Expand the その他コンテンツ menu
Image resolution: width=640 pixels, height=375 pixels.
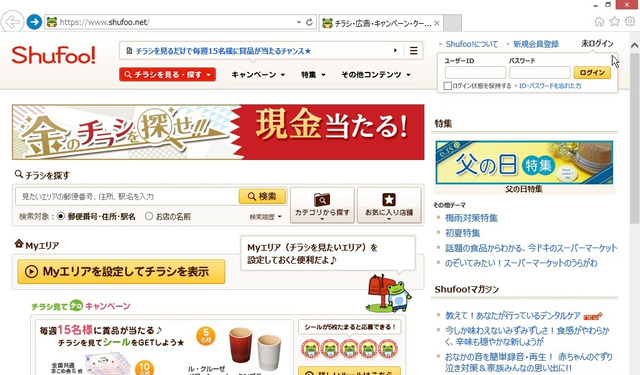pos(376,75)
